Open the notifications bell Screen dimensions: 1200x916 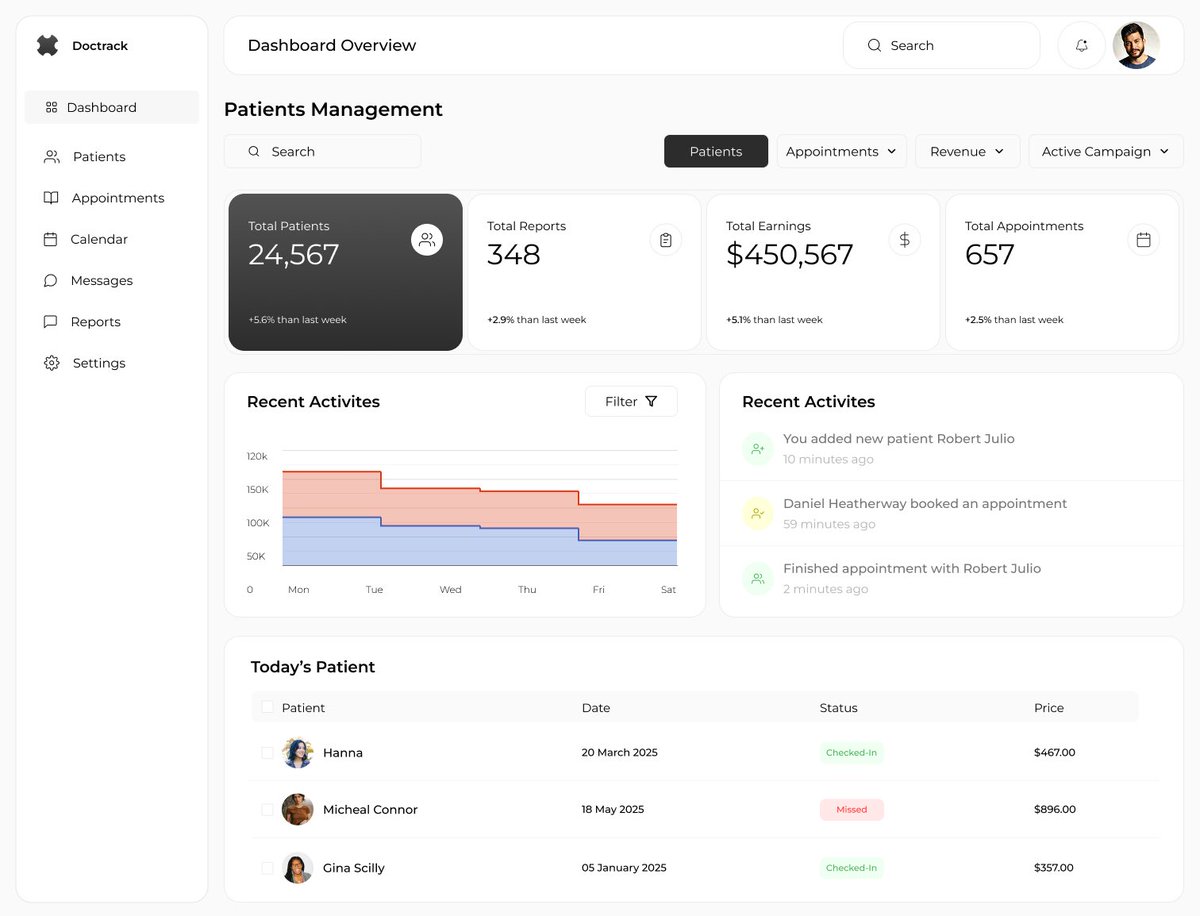(1081, 46)
